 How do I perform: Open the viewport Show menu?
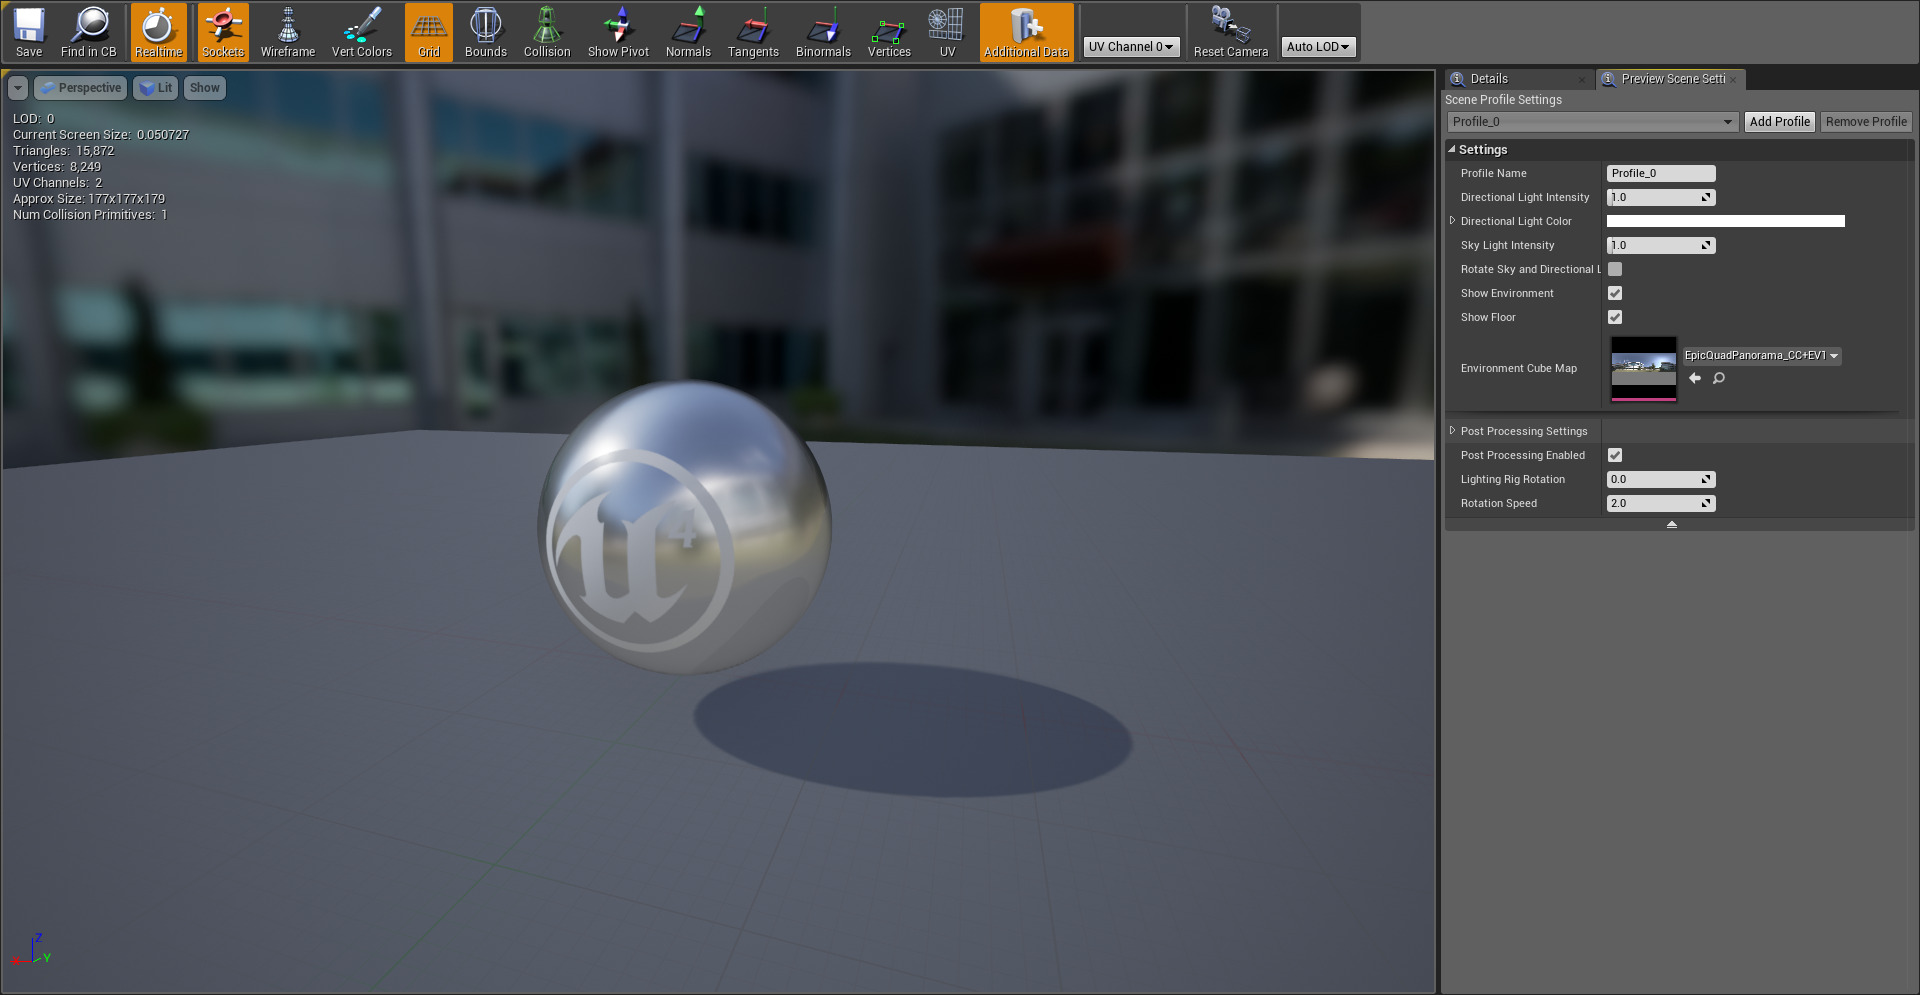coord(204,88)
